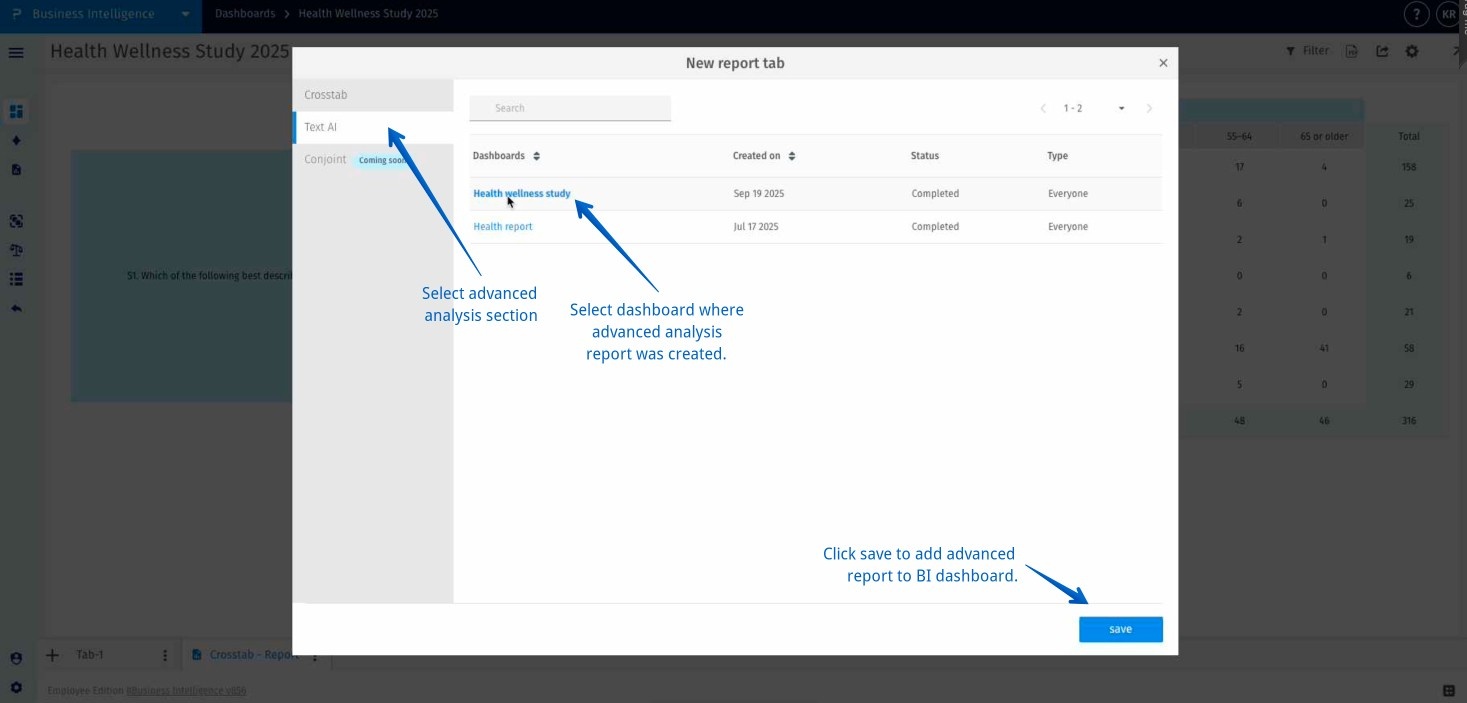Open the hamburger menu in the sidebar
This screenshot has width=1467, height=703.
coord(16,52)
